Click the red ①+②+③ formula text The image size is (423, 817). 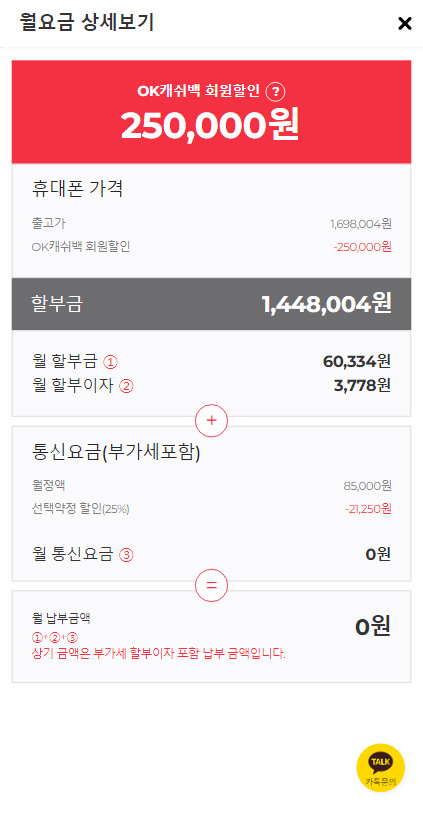point(55,637)
